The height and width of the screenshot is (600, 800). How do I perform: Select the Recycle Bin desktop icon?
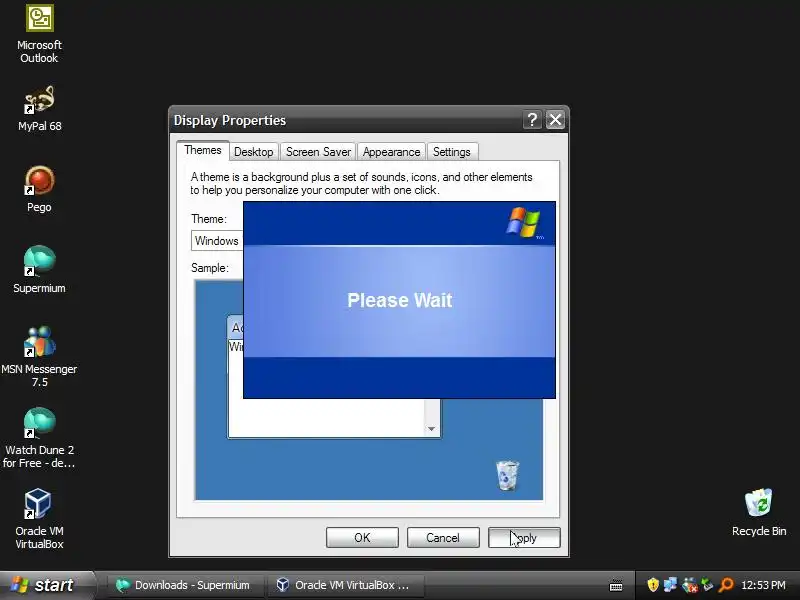(759, 512)
